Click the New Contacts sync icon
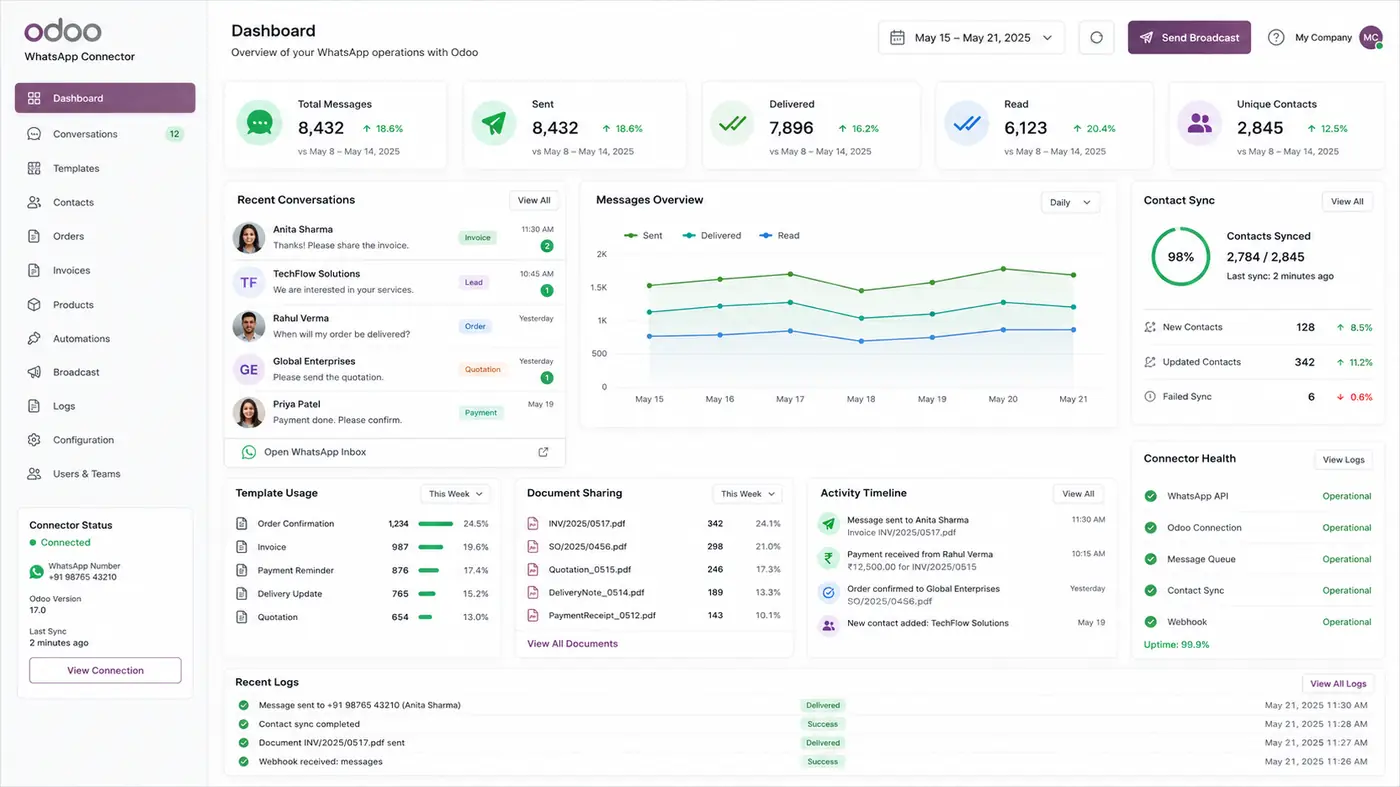1400x787 pixels. tap(1150, 327)
